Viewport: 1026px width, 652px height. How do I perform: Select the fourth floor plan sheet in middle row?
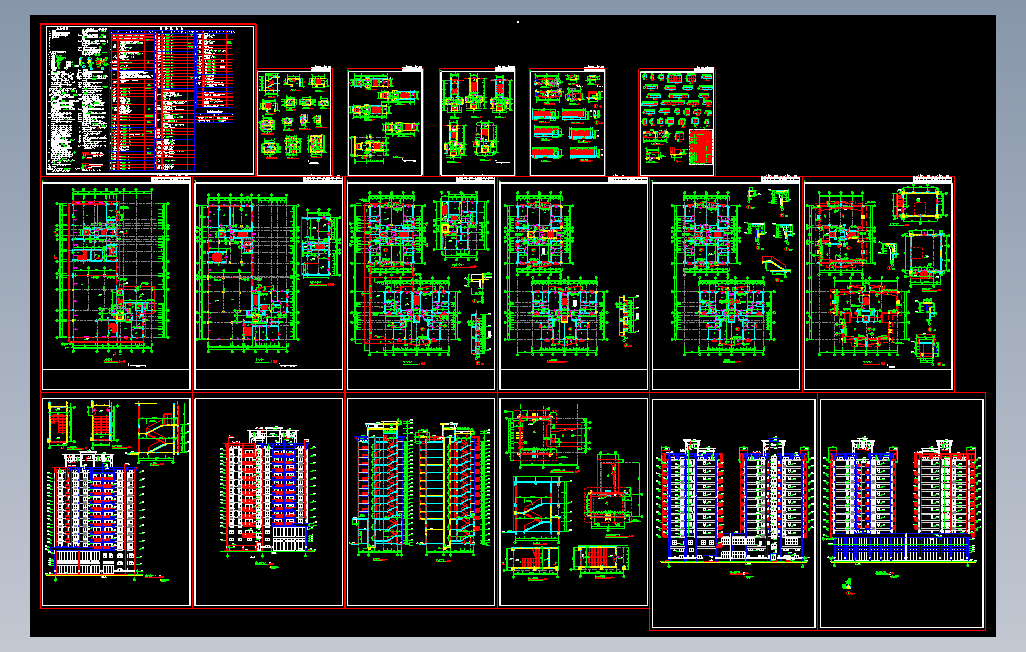pos(573,284)
